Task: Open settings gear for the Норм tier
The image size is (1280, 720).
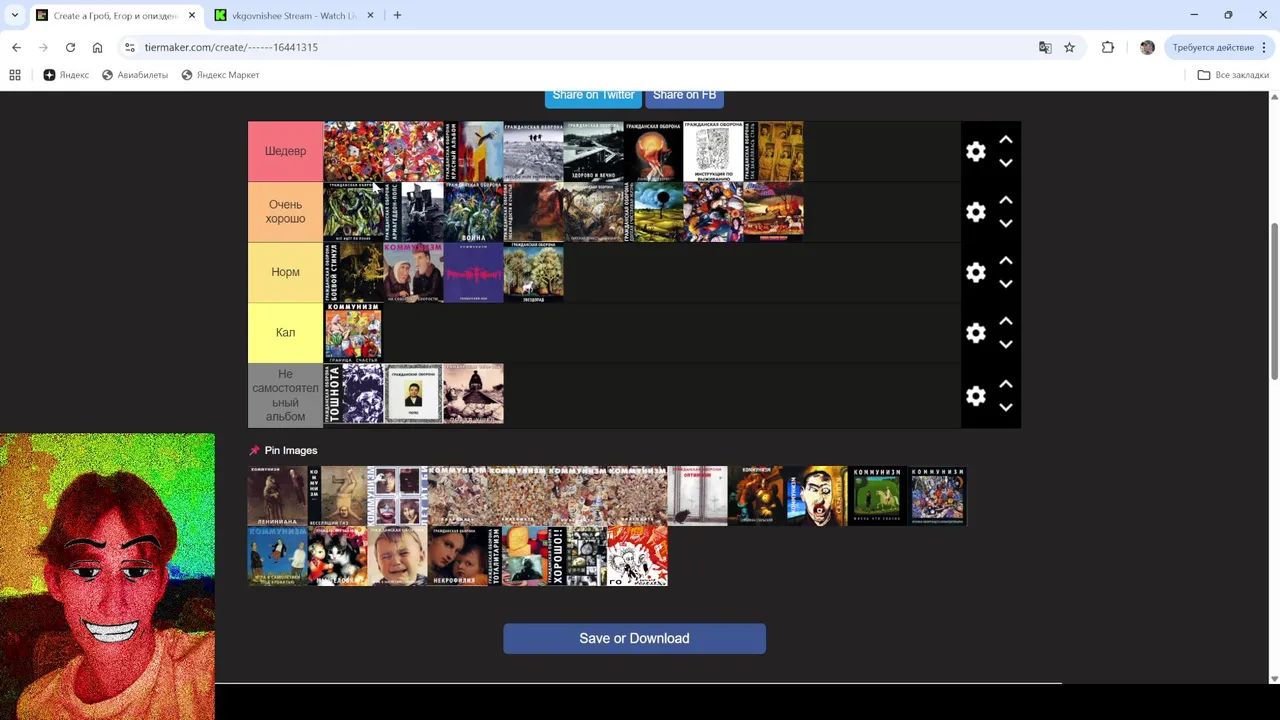Action: [976, 272]
